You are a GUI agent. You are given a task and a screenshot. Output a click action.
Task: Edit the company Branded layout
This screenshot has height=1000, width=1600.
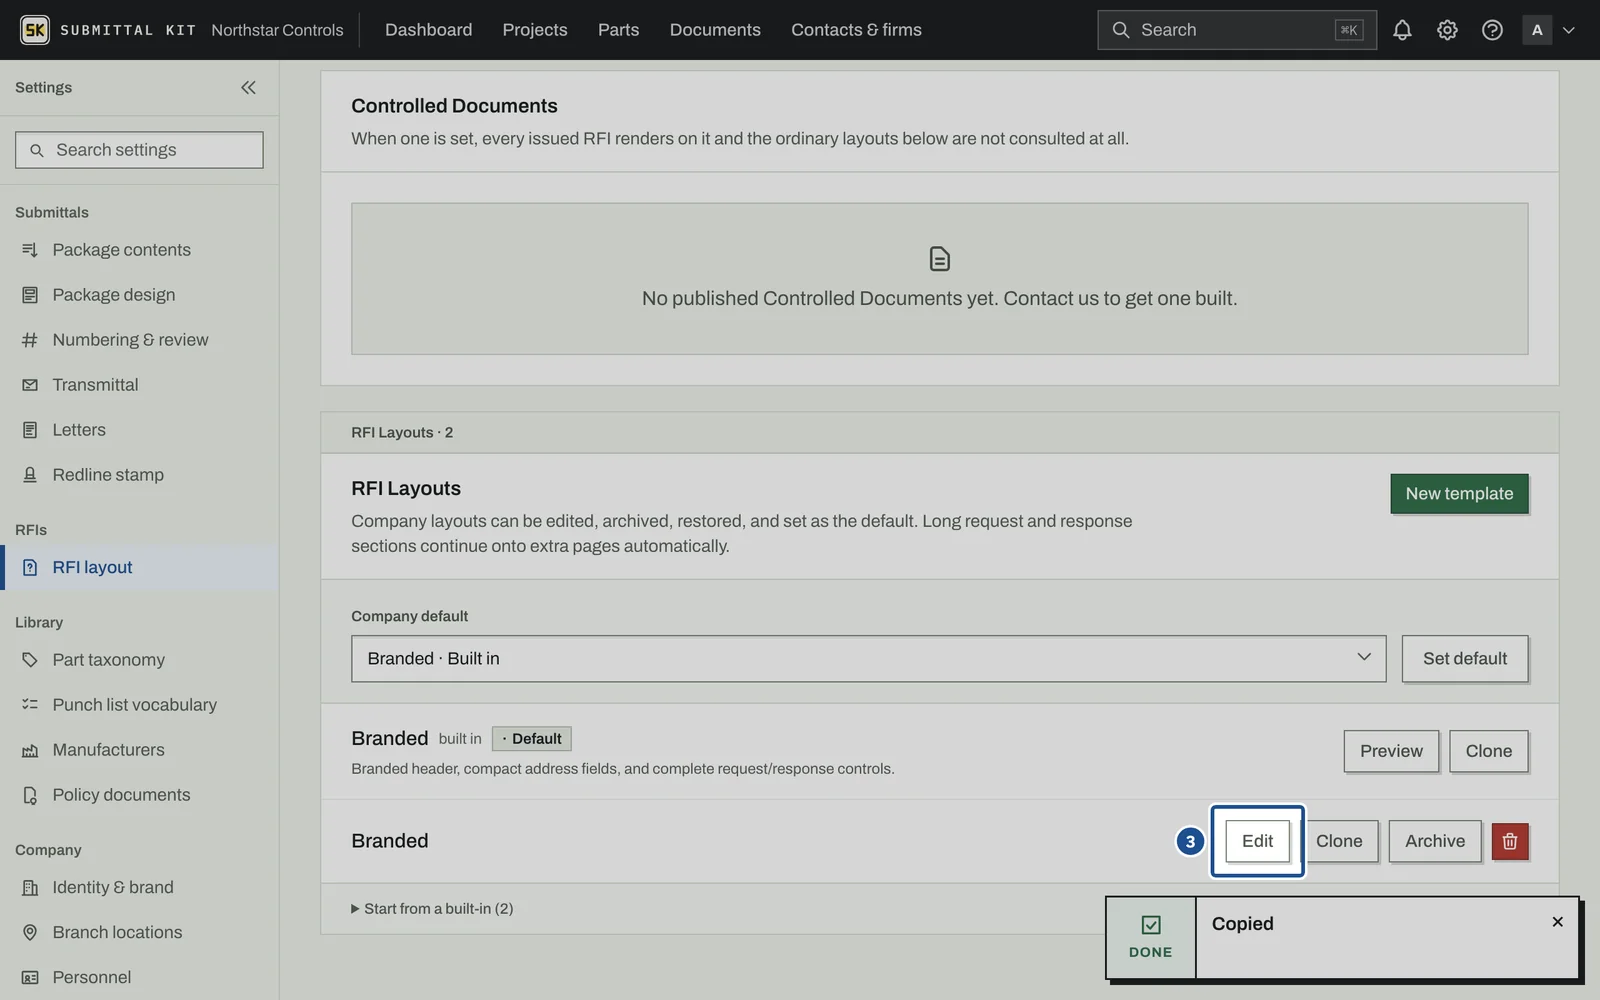(x=1257, y=841)
